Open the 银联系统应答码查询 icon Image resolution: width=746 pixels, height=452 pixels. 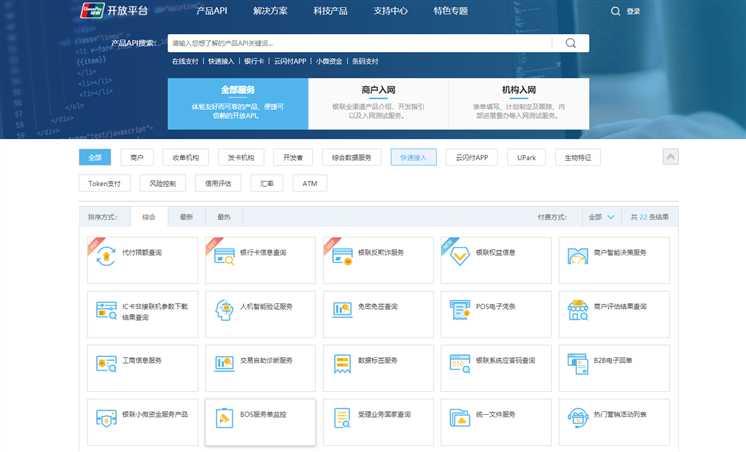[x=460, y=364]
